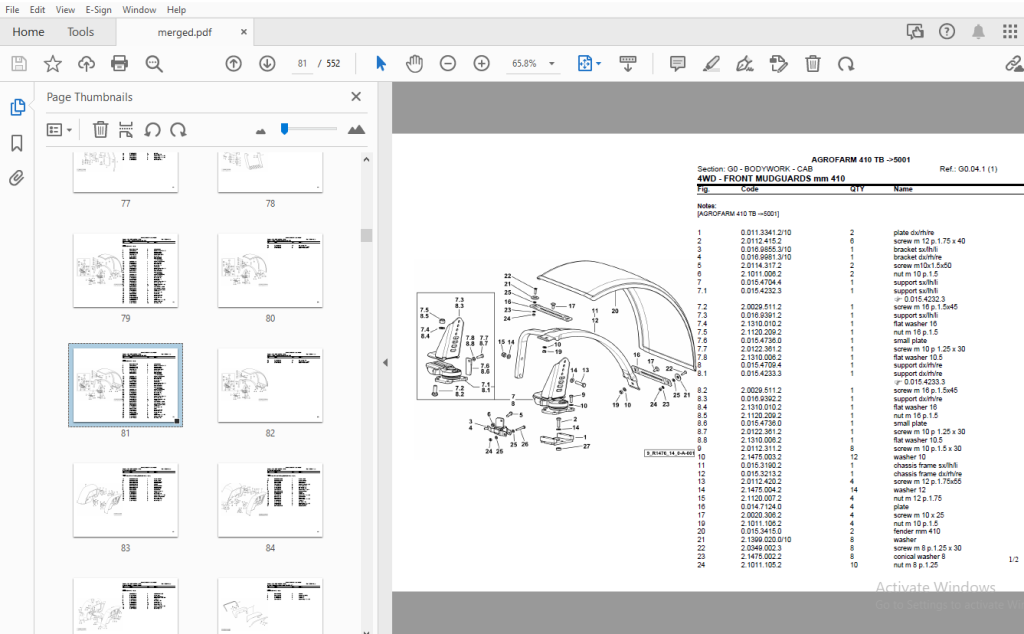Open the apps grid launcher
This screenshot has width=1024, height=634.
[x=1010, y=31]
